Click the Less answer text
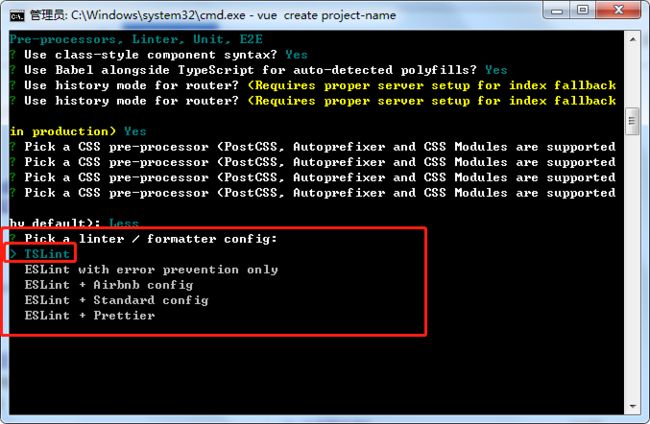The height and width of the screenshot is (424, 650). [x=124, y=223]
